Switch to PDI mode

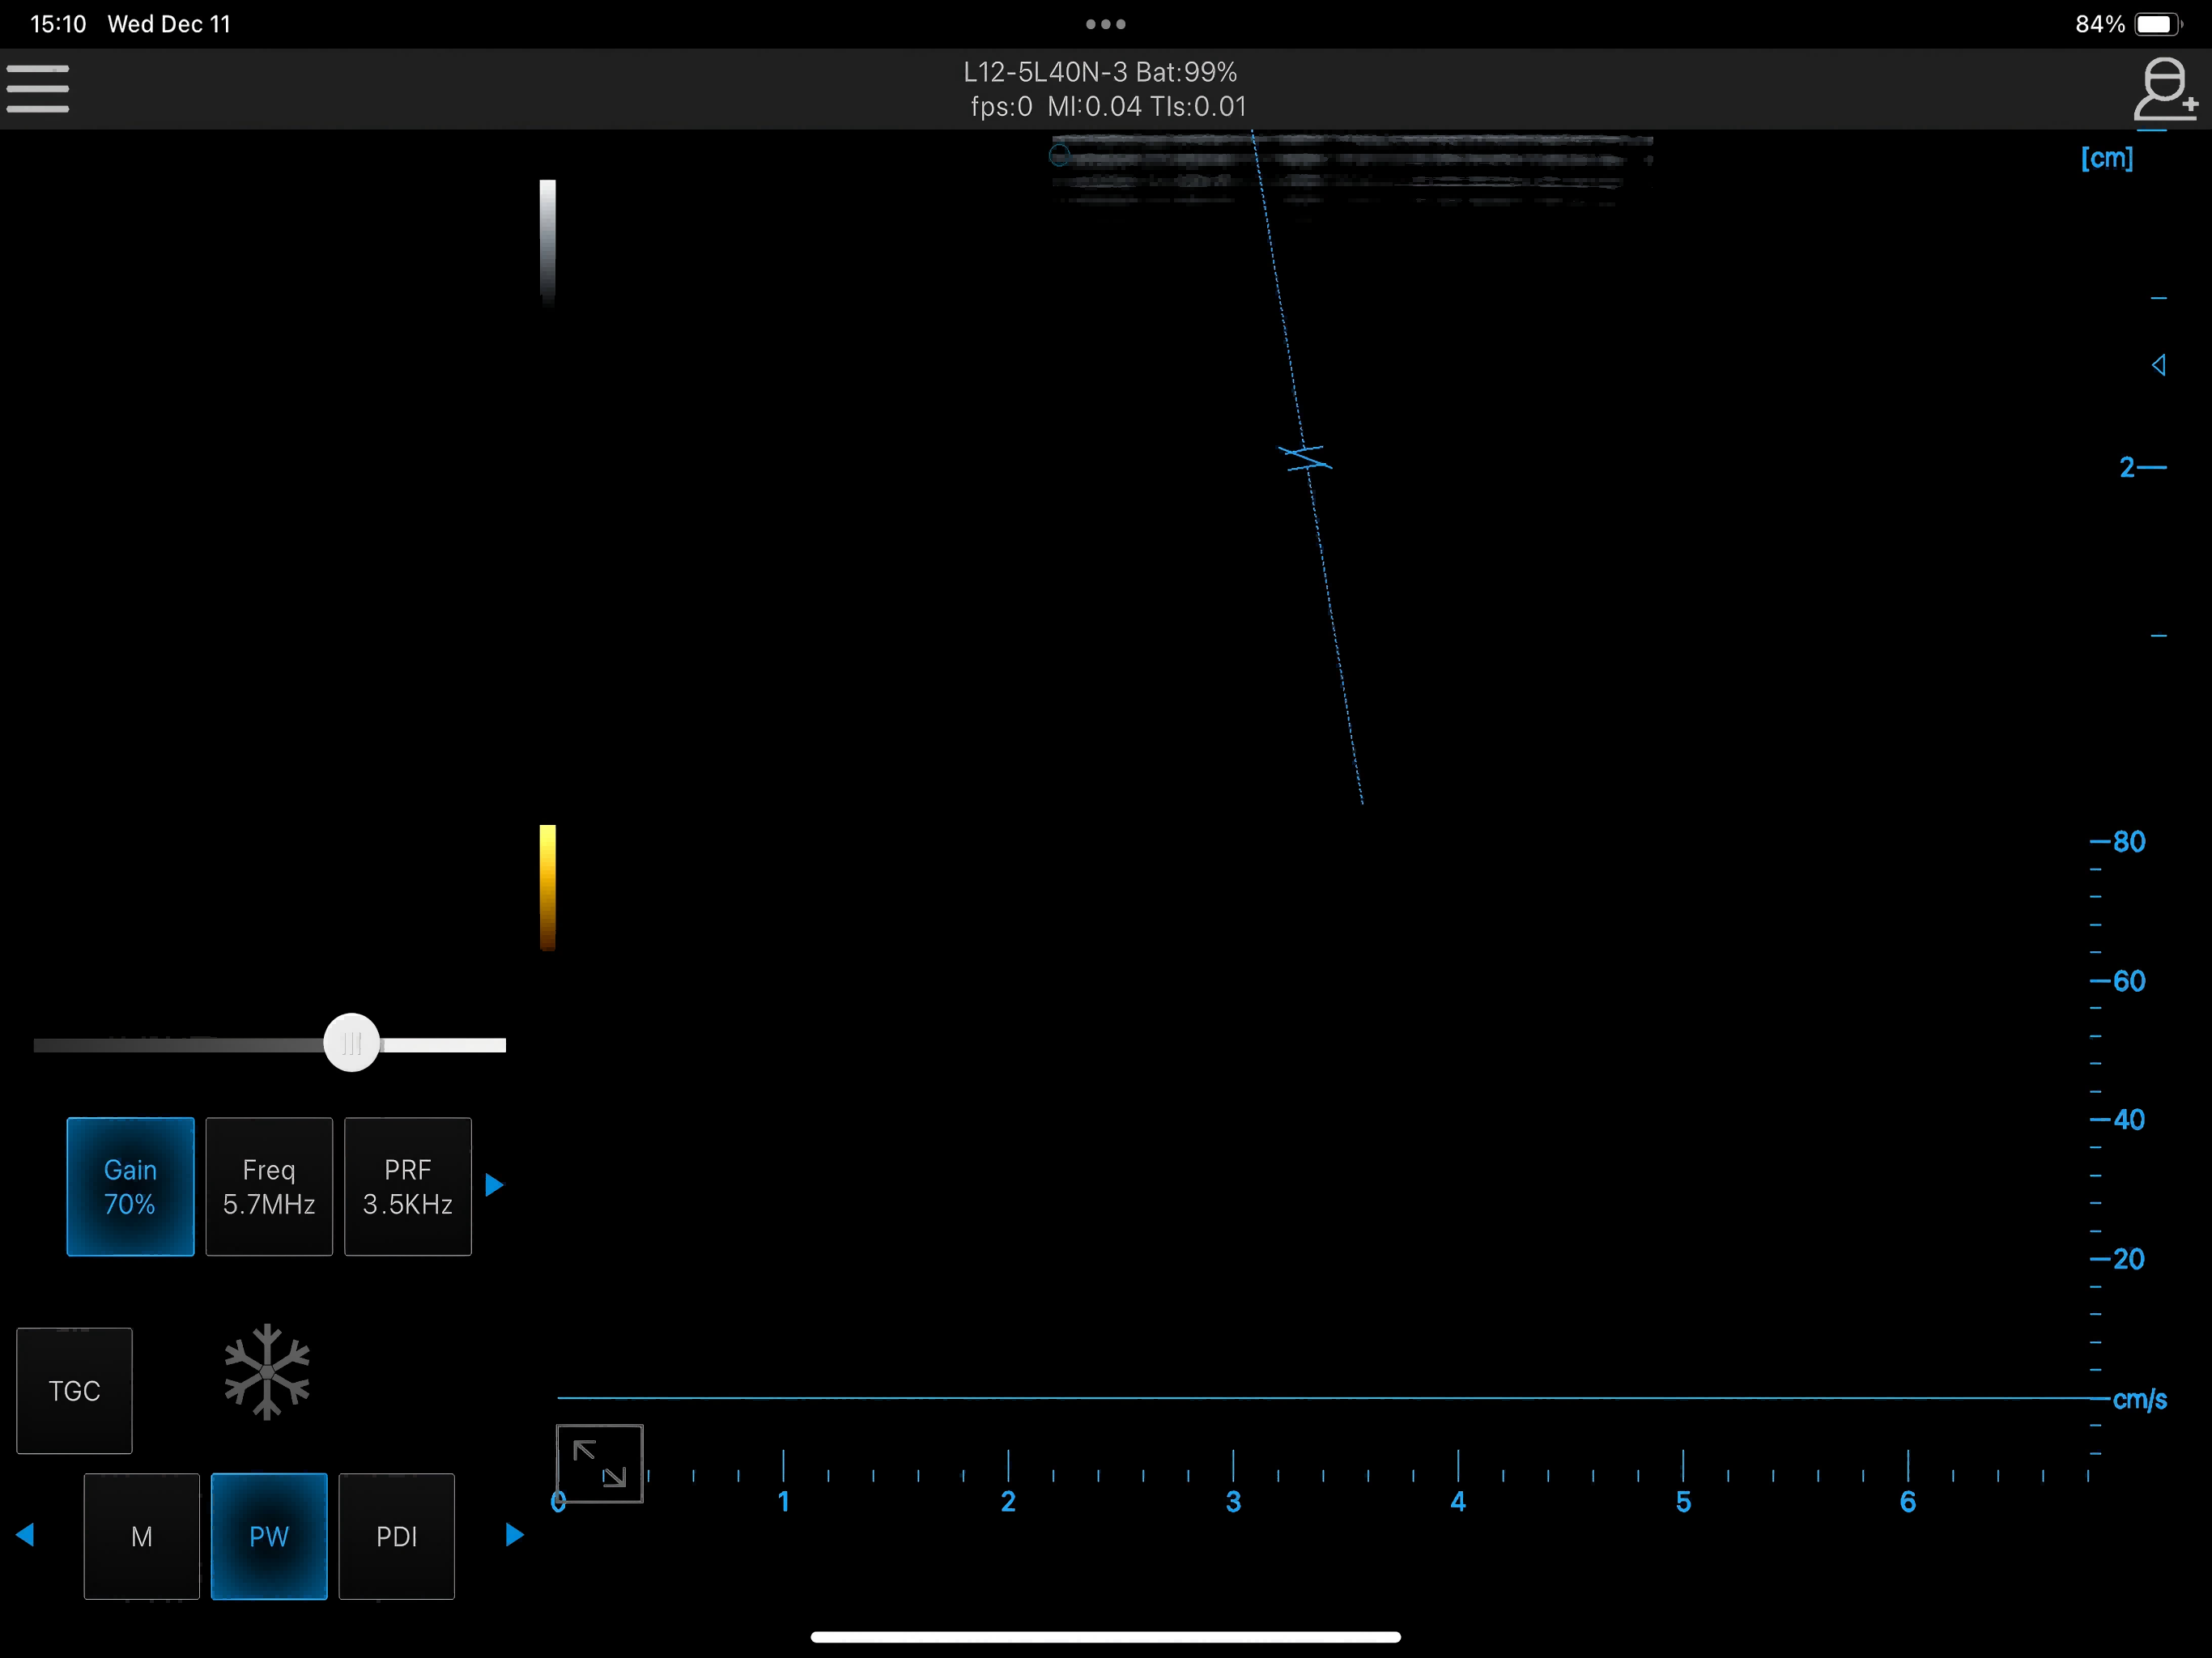pos(397,1536)
